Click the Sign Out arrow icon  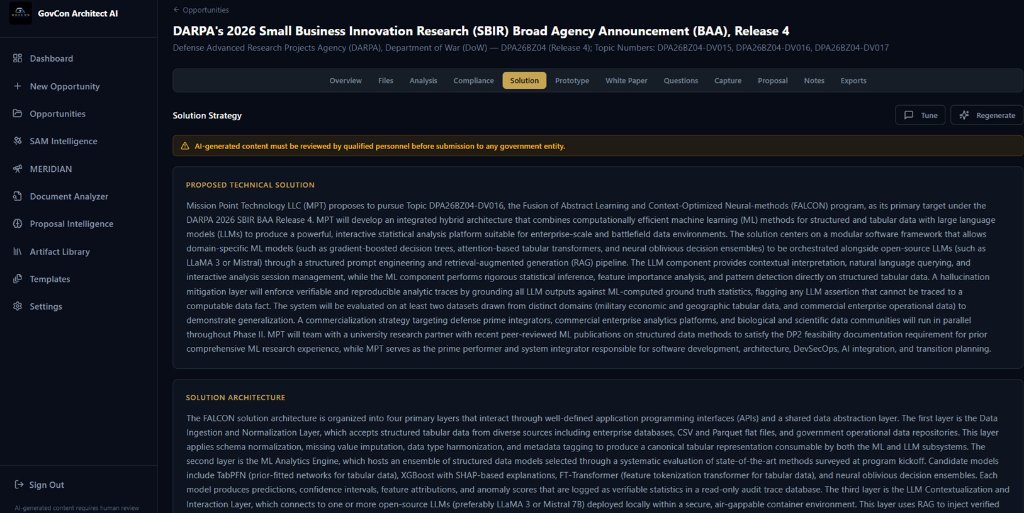[x=19, y=484]
